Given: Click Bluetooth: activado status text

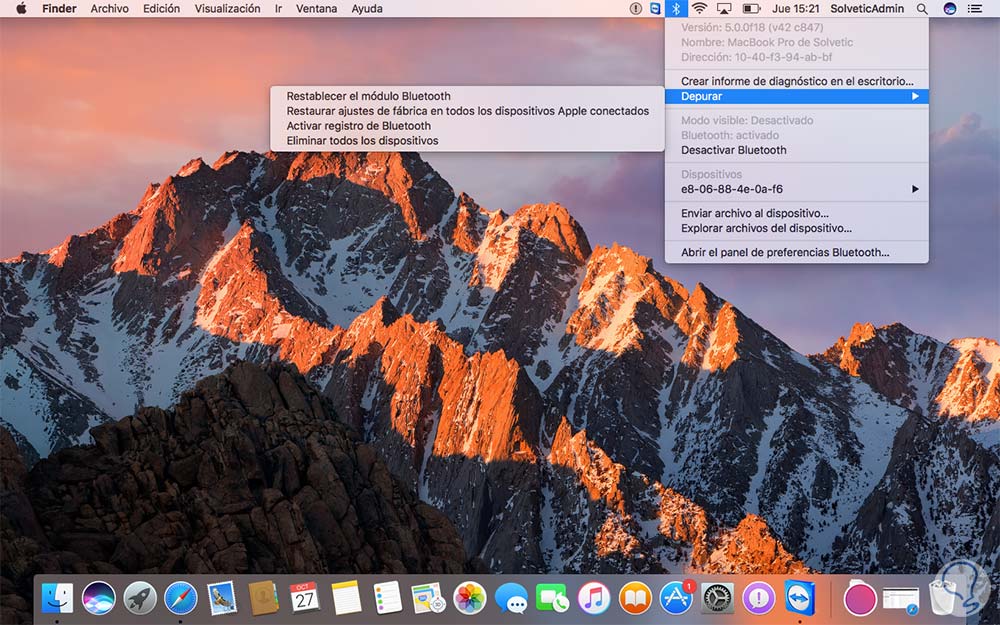Looking at the screenshot, I should (x=730, y=135).
